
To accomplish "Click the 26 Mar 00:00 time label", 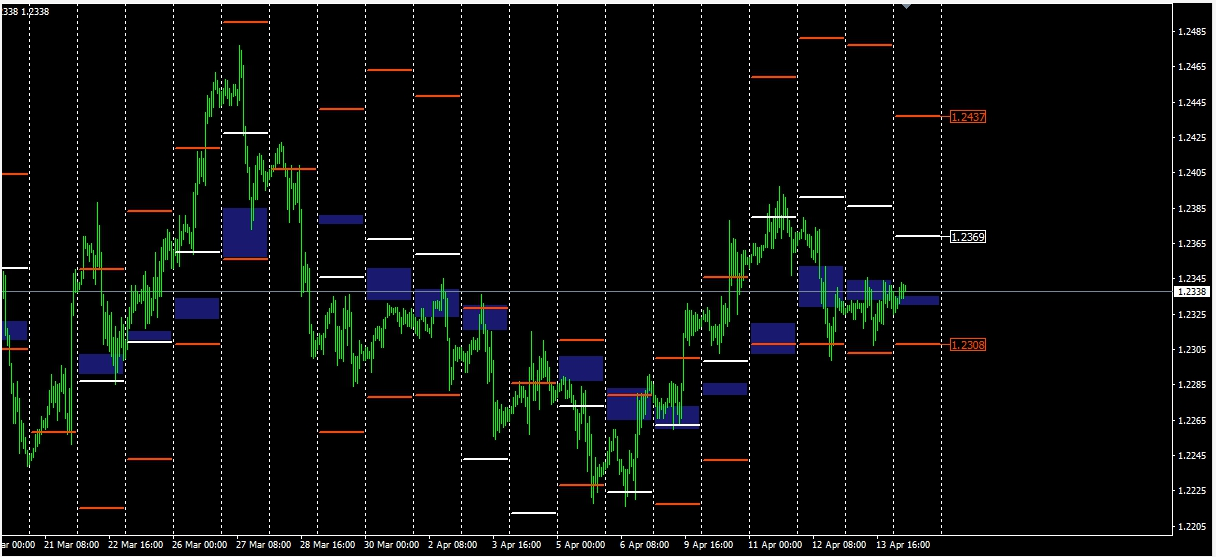I will tap(201, 545).
